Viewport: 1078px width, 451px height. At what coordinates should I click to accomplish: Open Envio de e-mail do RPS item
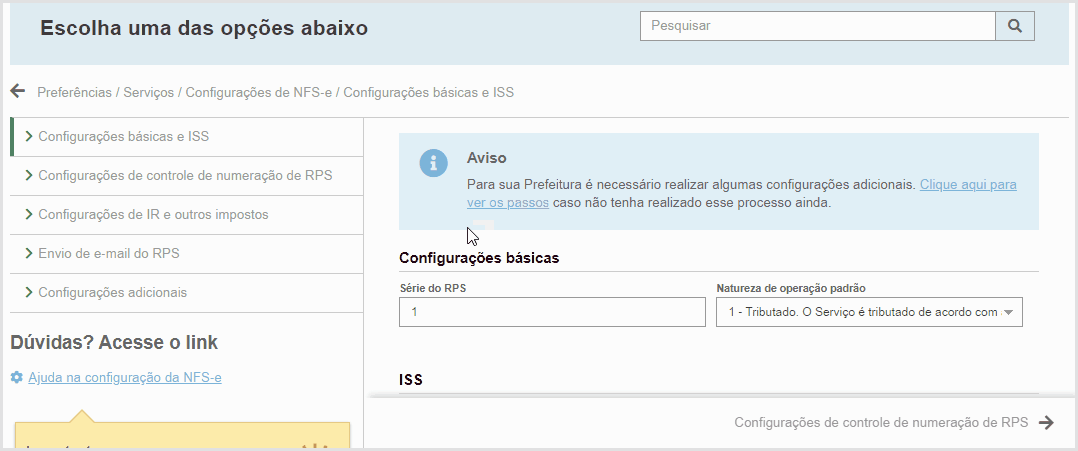pyautogui.click(x=187, y=253)
